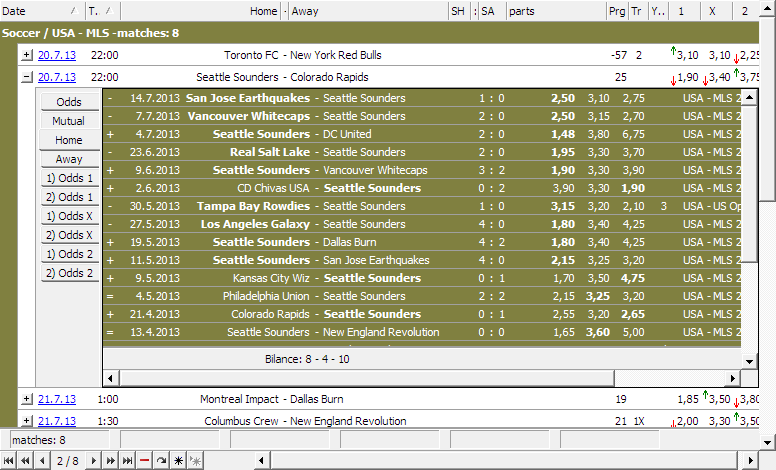Click bottom horizontal scrollbar left arrow
Image resolution: width=776 pixels, height=470 pixels.
tap(261, 461)
